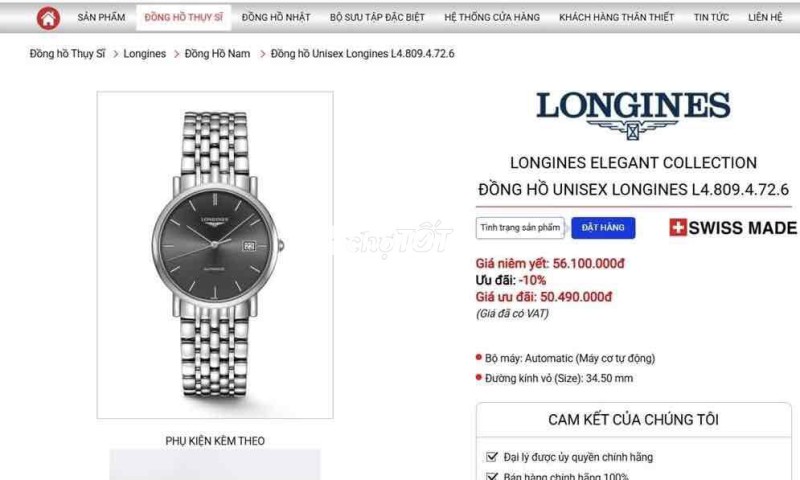Viewport: 800px width, 480px height.
Task: Follow the Đồng Hồ Nam breadcrumb link
Action: (217, 54)
